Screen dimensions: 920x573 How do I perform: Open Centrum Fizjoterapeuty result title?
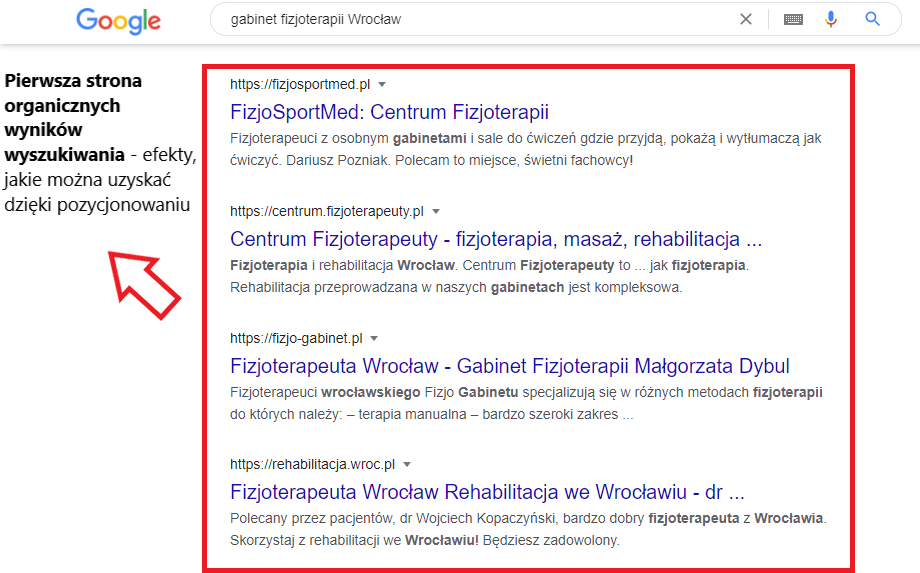pyautogui.click(x=496, y=239)
